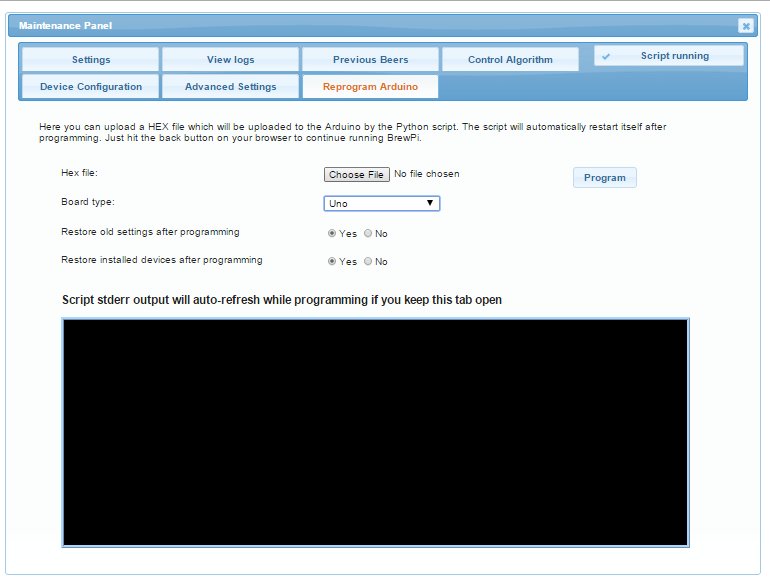770x582 pixels.
Task: Close the Maintenance Panel dialog
Action: (x=745, y=26)
